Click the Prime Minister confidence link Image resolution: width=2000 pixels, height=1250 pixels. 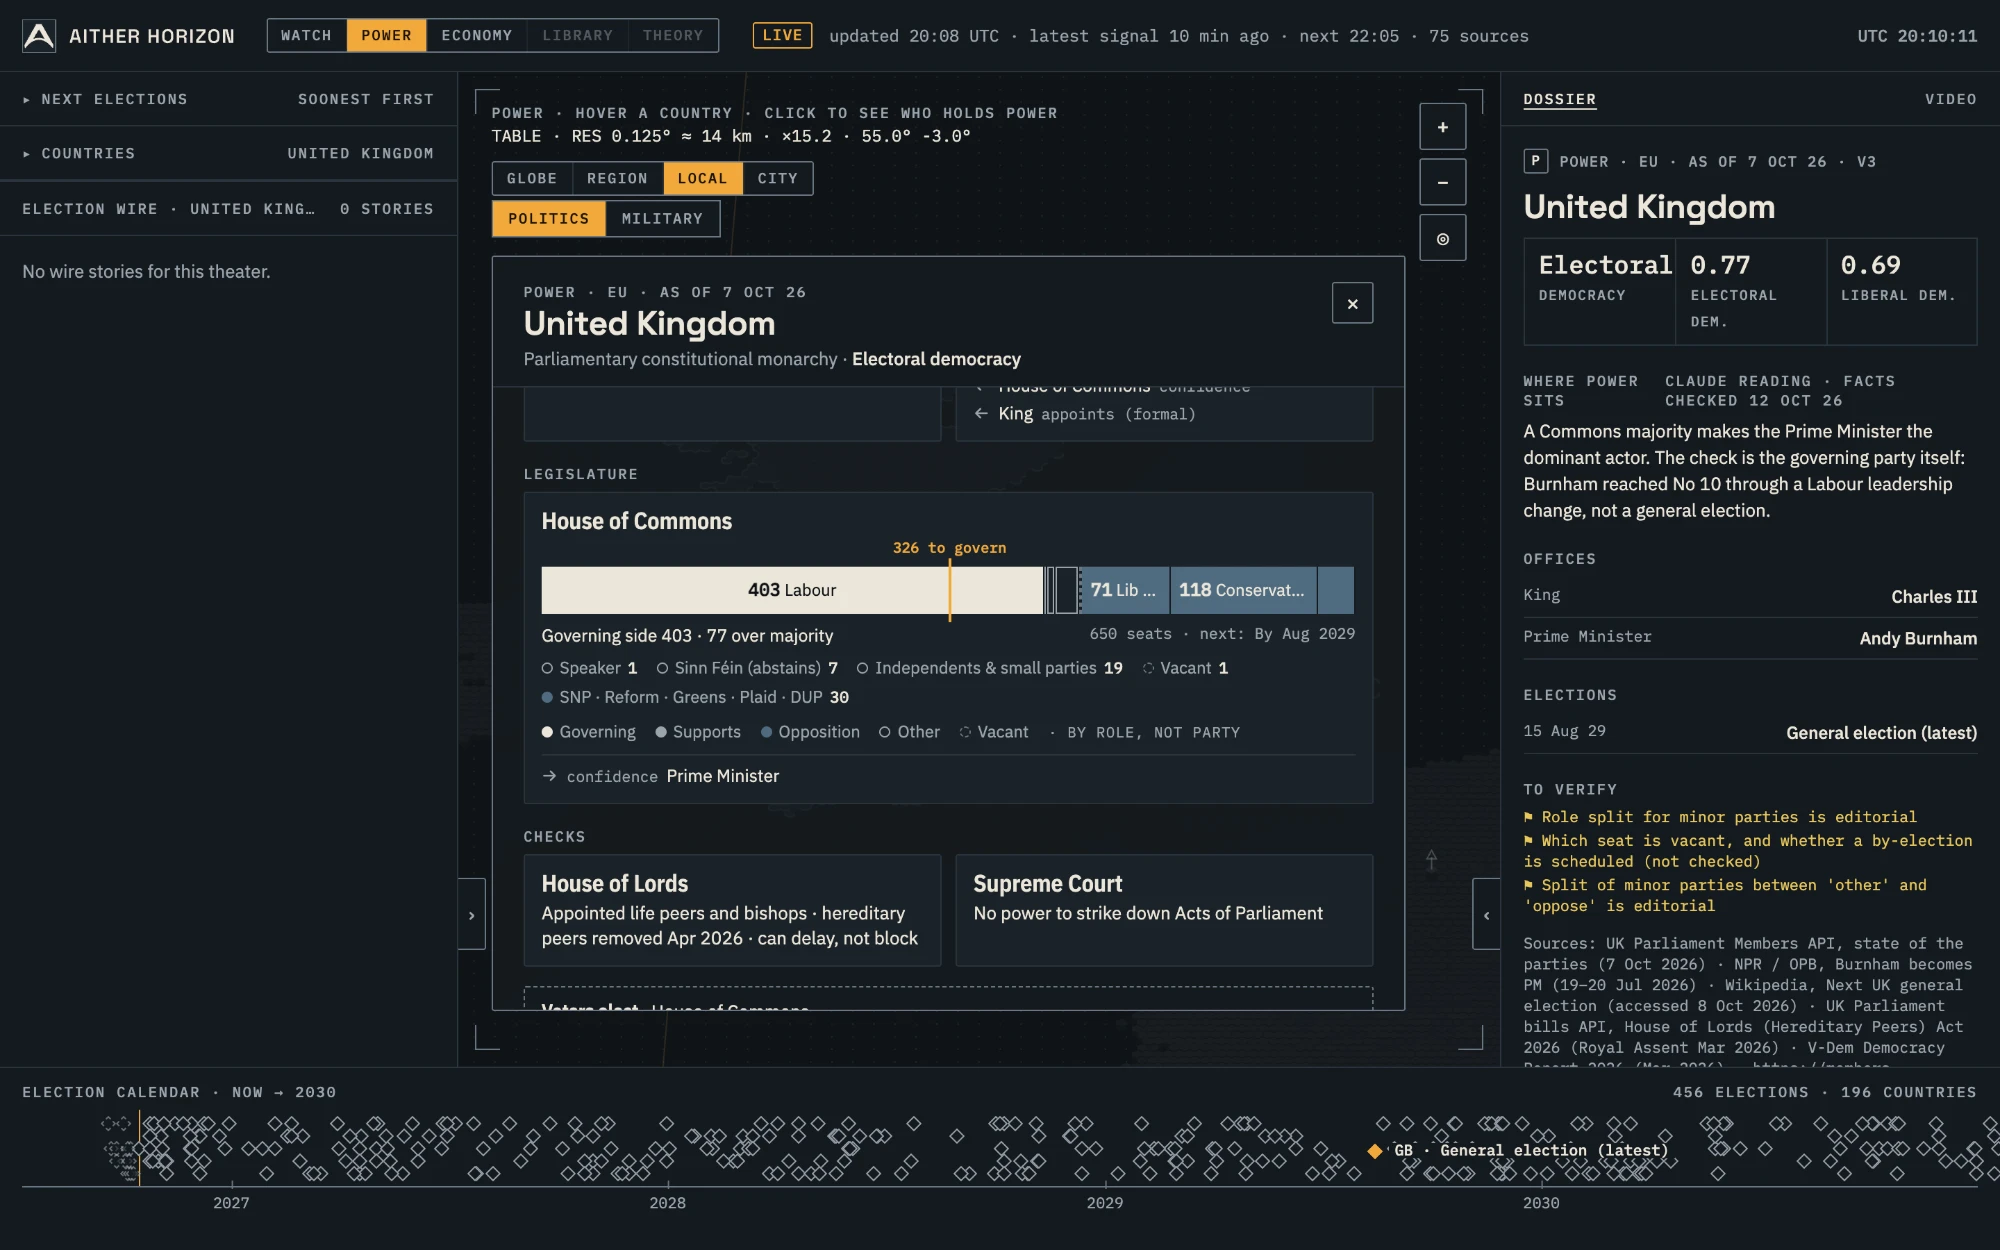click(722, 776)
